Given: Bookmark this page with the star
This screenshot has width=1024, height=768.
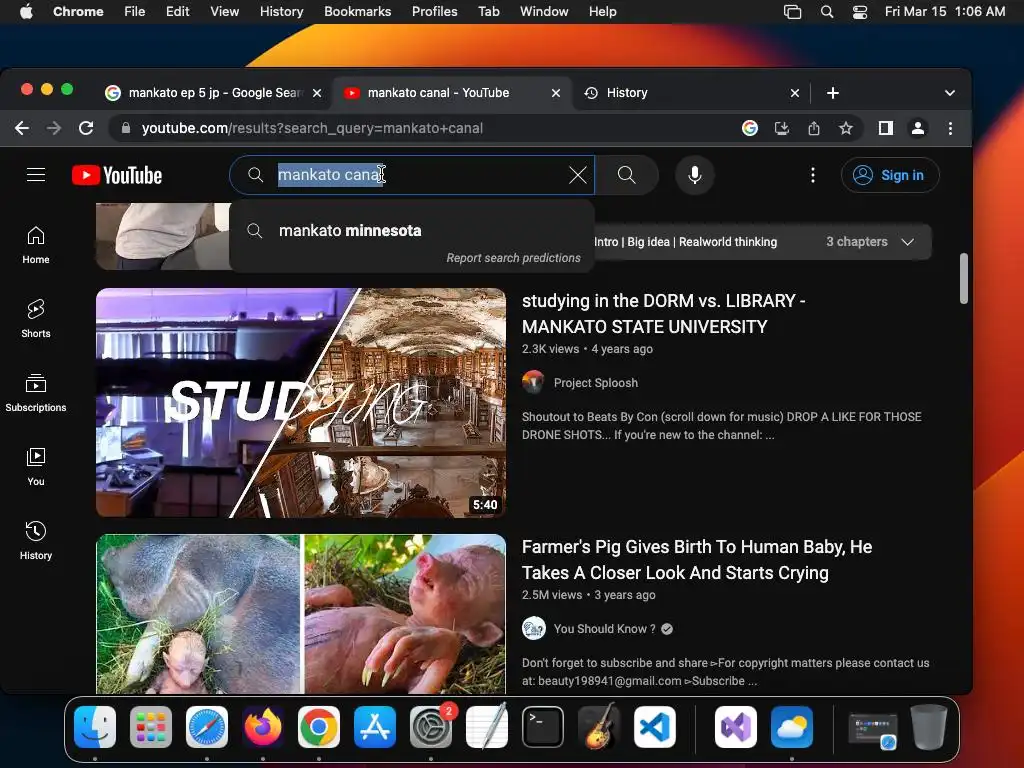Looking at the screenshot, I should [846, 128].
